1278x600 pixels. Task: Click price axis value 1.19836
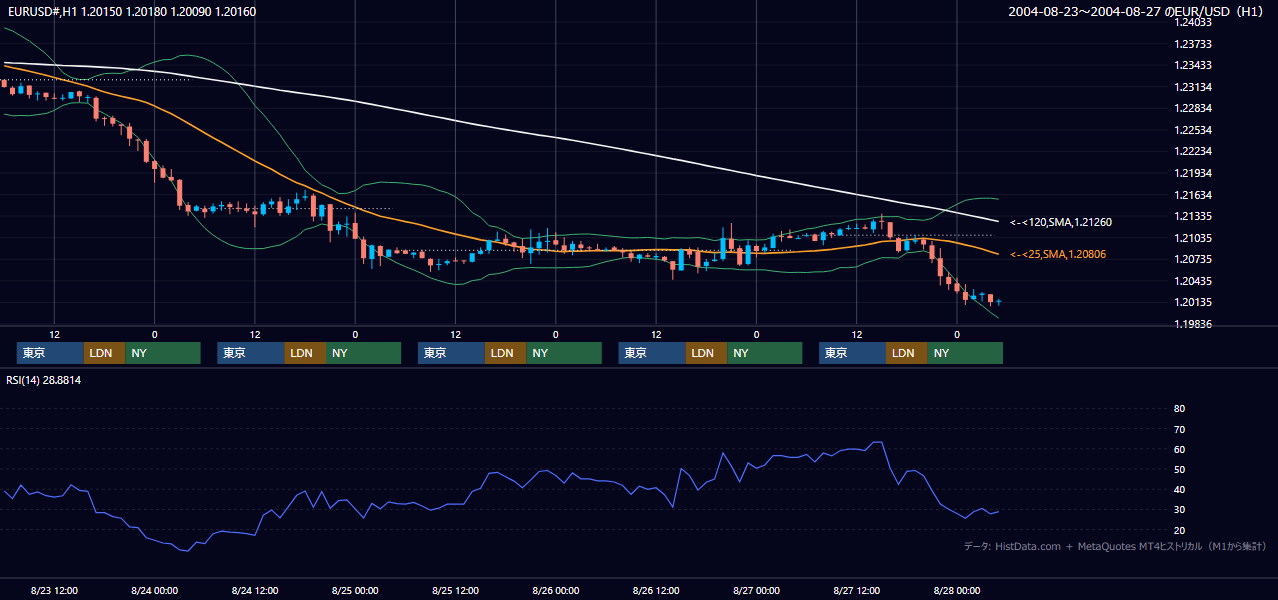point(1192,324)
